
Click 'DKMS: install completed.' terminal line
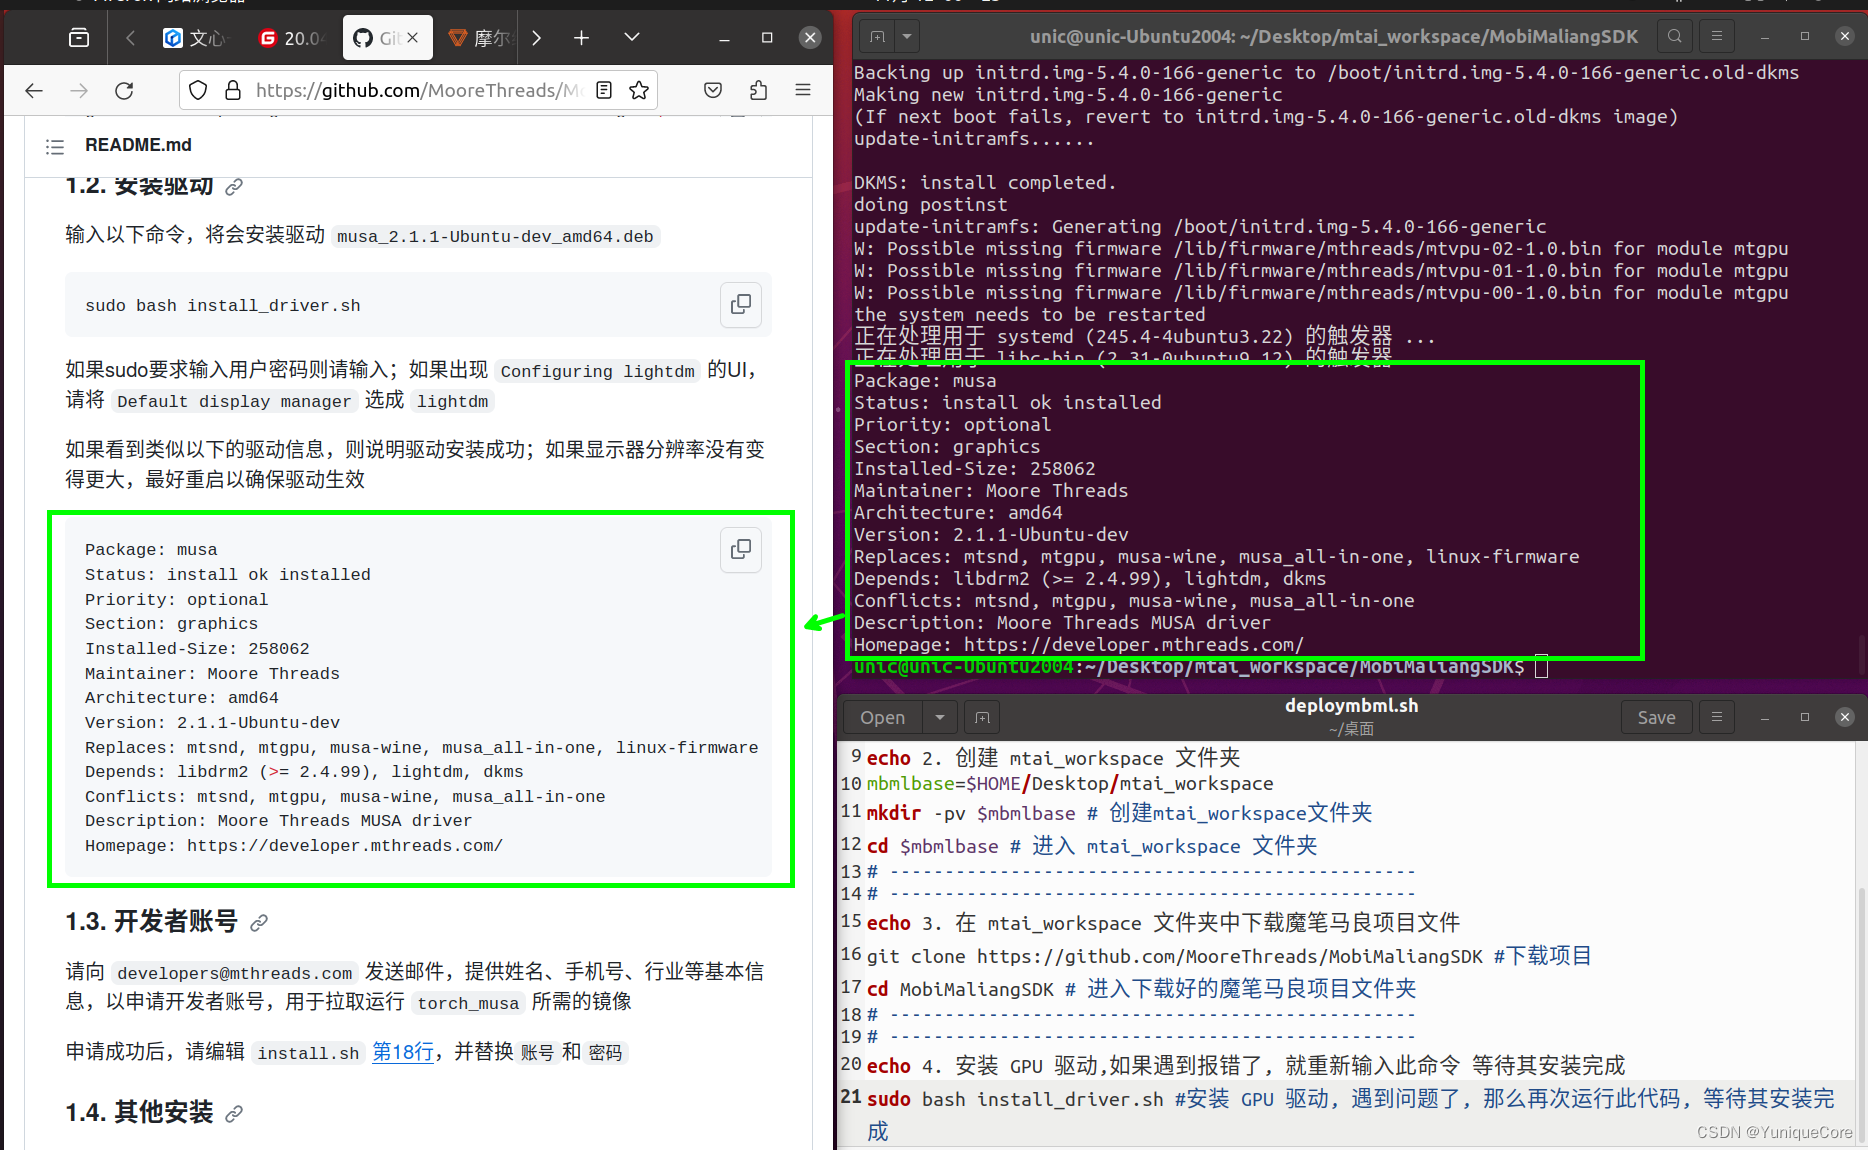tap(985, 183)
